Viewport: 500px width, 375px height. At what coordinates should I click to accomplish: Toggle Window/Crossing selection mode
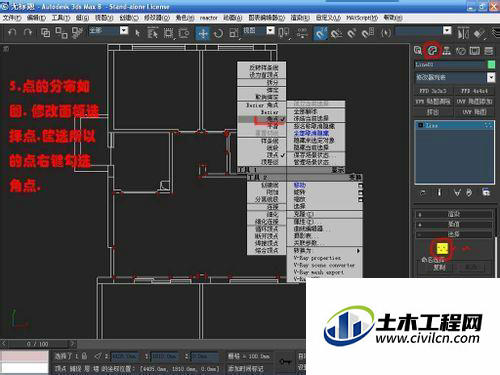[184, 33]
